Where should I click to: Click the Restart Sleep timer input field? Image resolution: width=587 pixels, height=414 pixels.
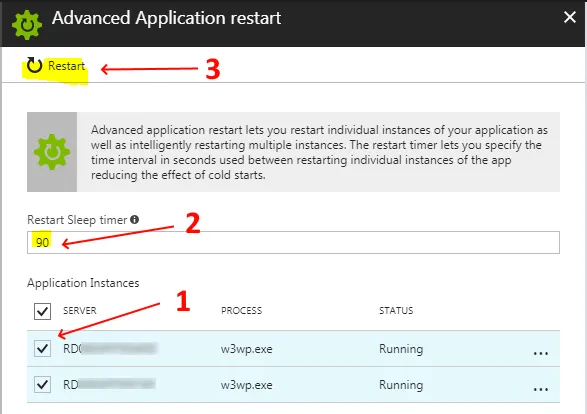click(293, 243)
